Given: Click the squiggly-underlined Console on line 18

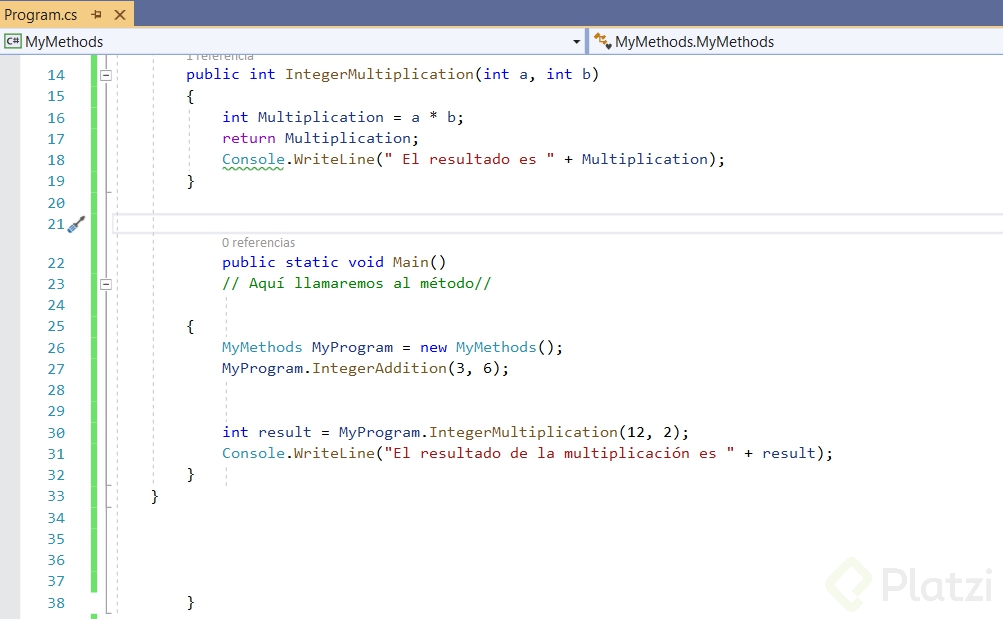Looking at the screenshot, I should point(253,159).
